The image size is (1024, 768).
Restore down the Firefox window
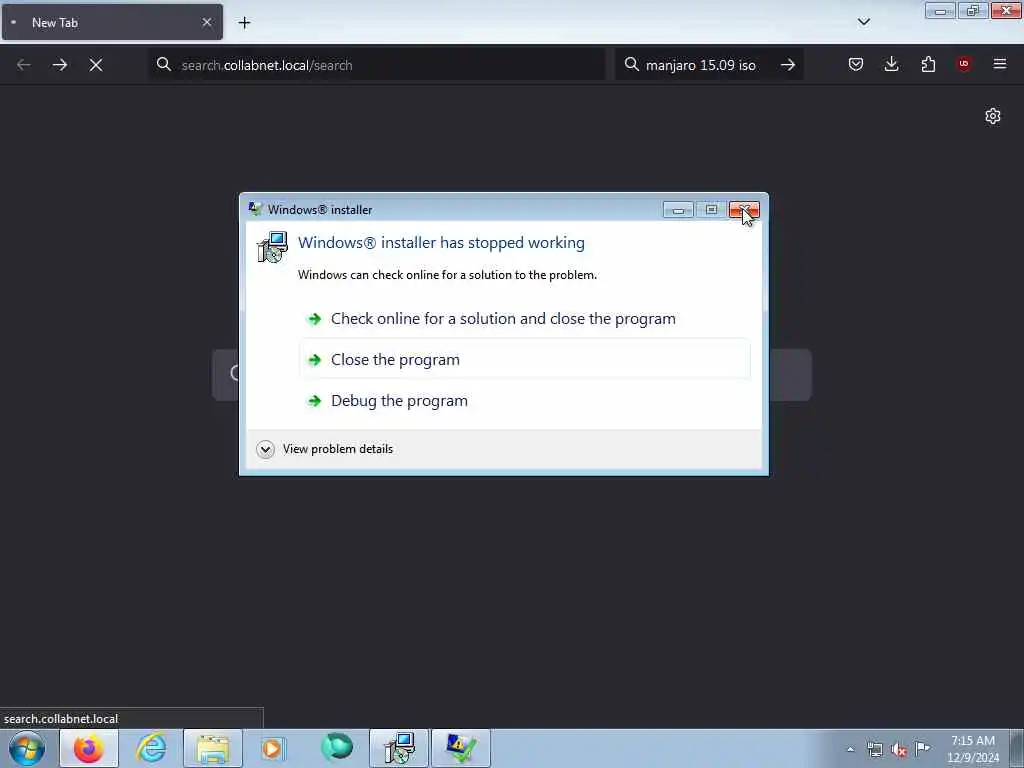973,11
